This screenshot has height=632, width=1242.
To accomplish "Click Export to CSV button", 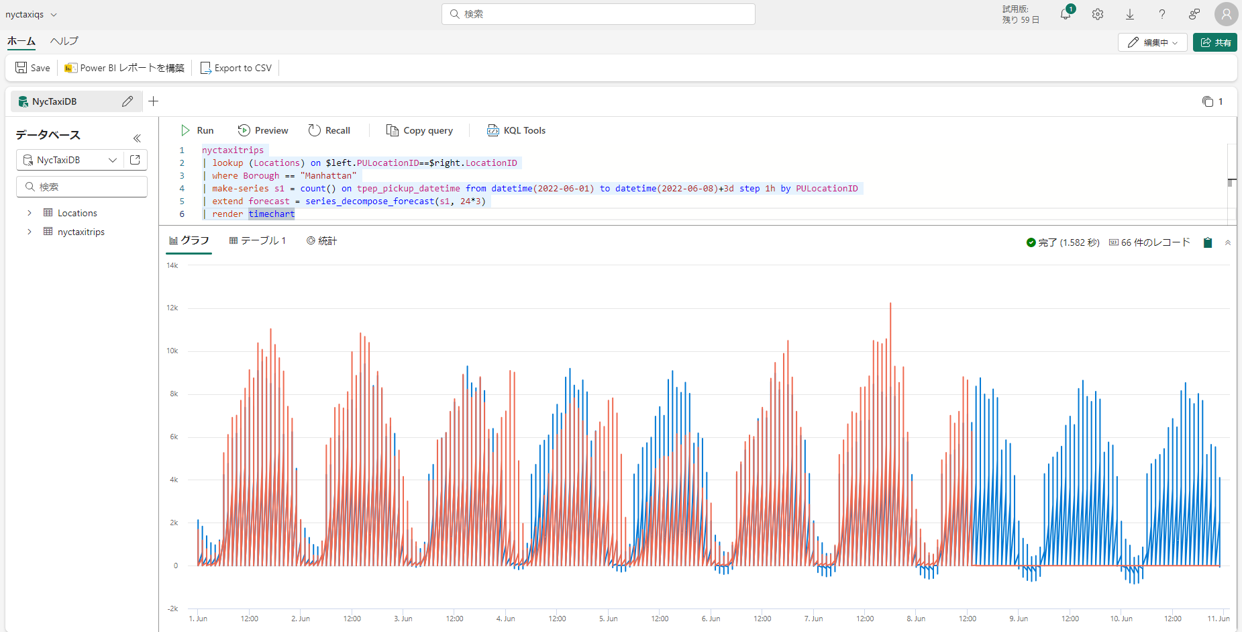I will coord(235,68).
